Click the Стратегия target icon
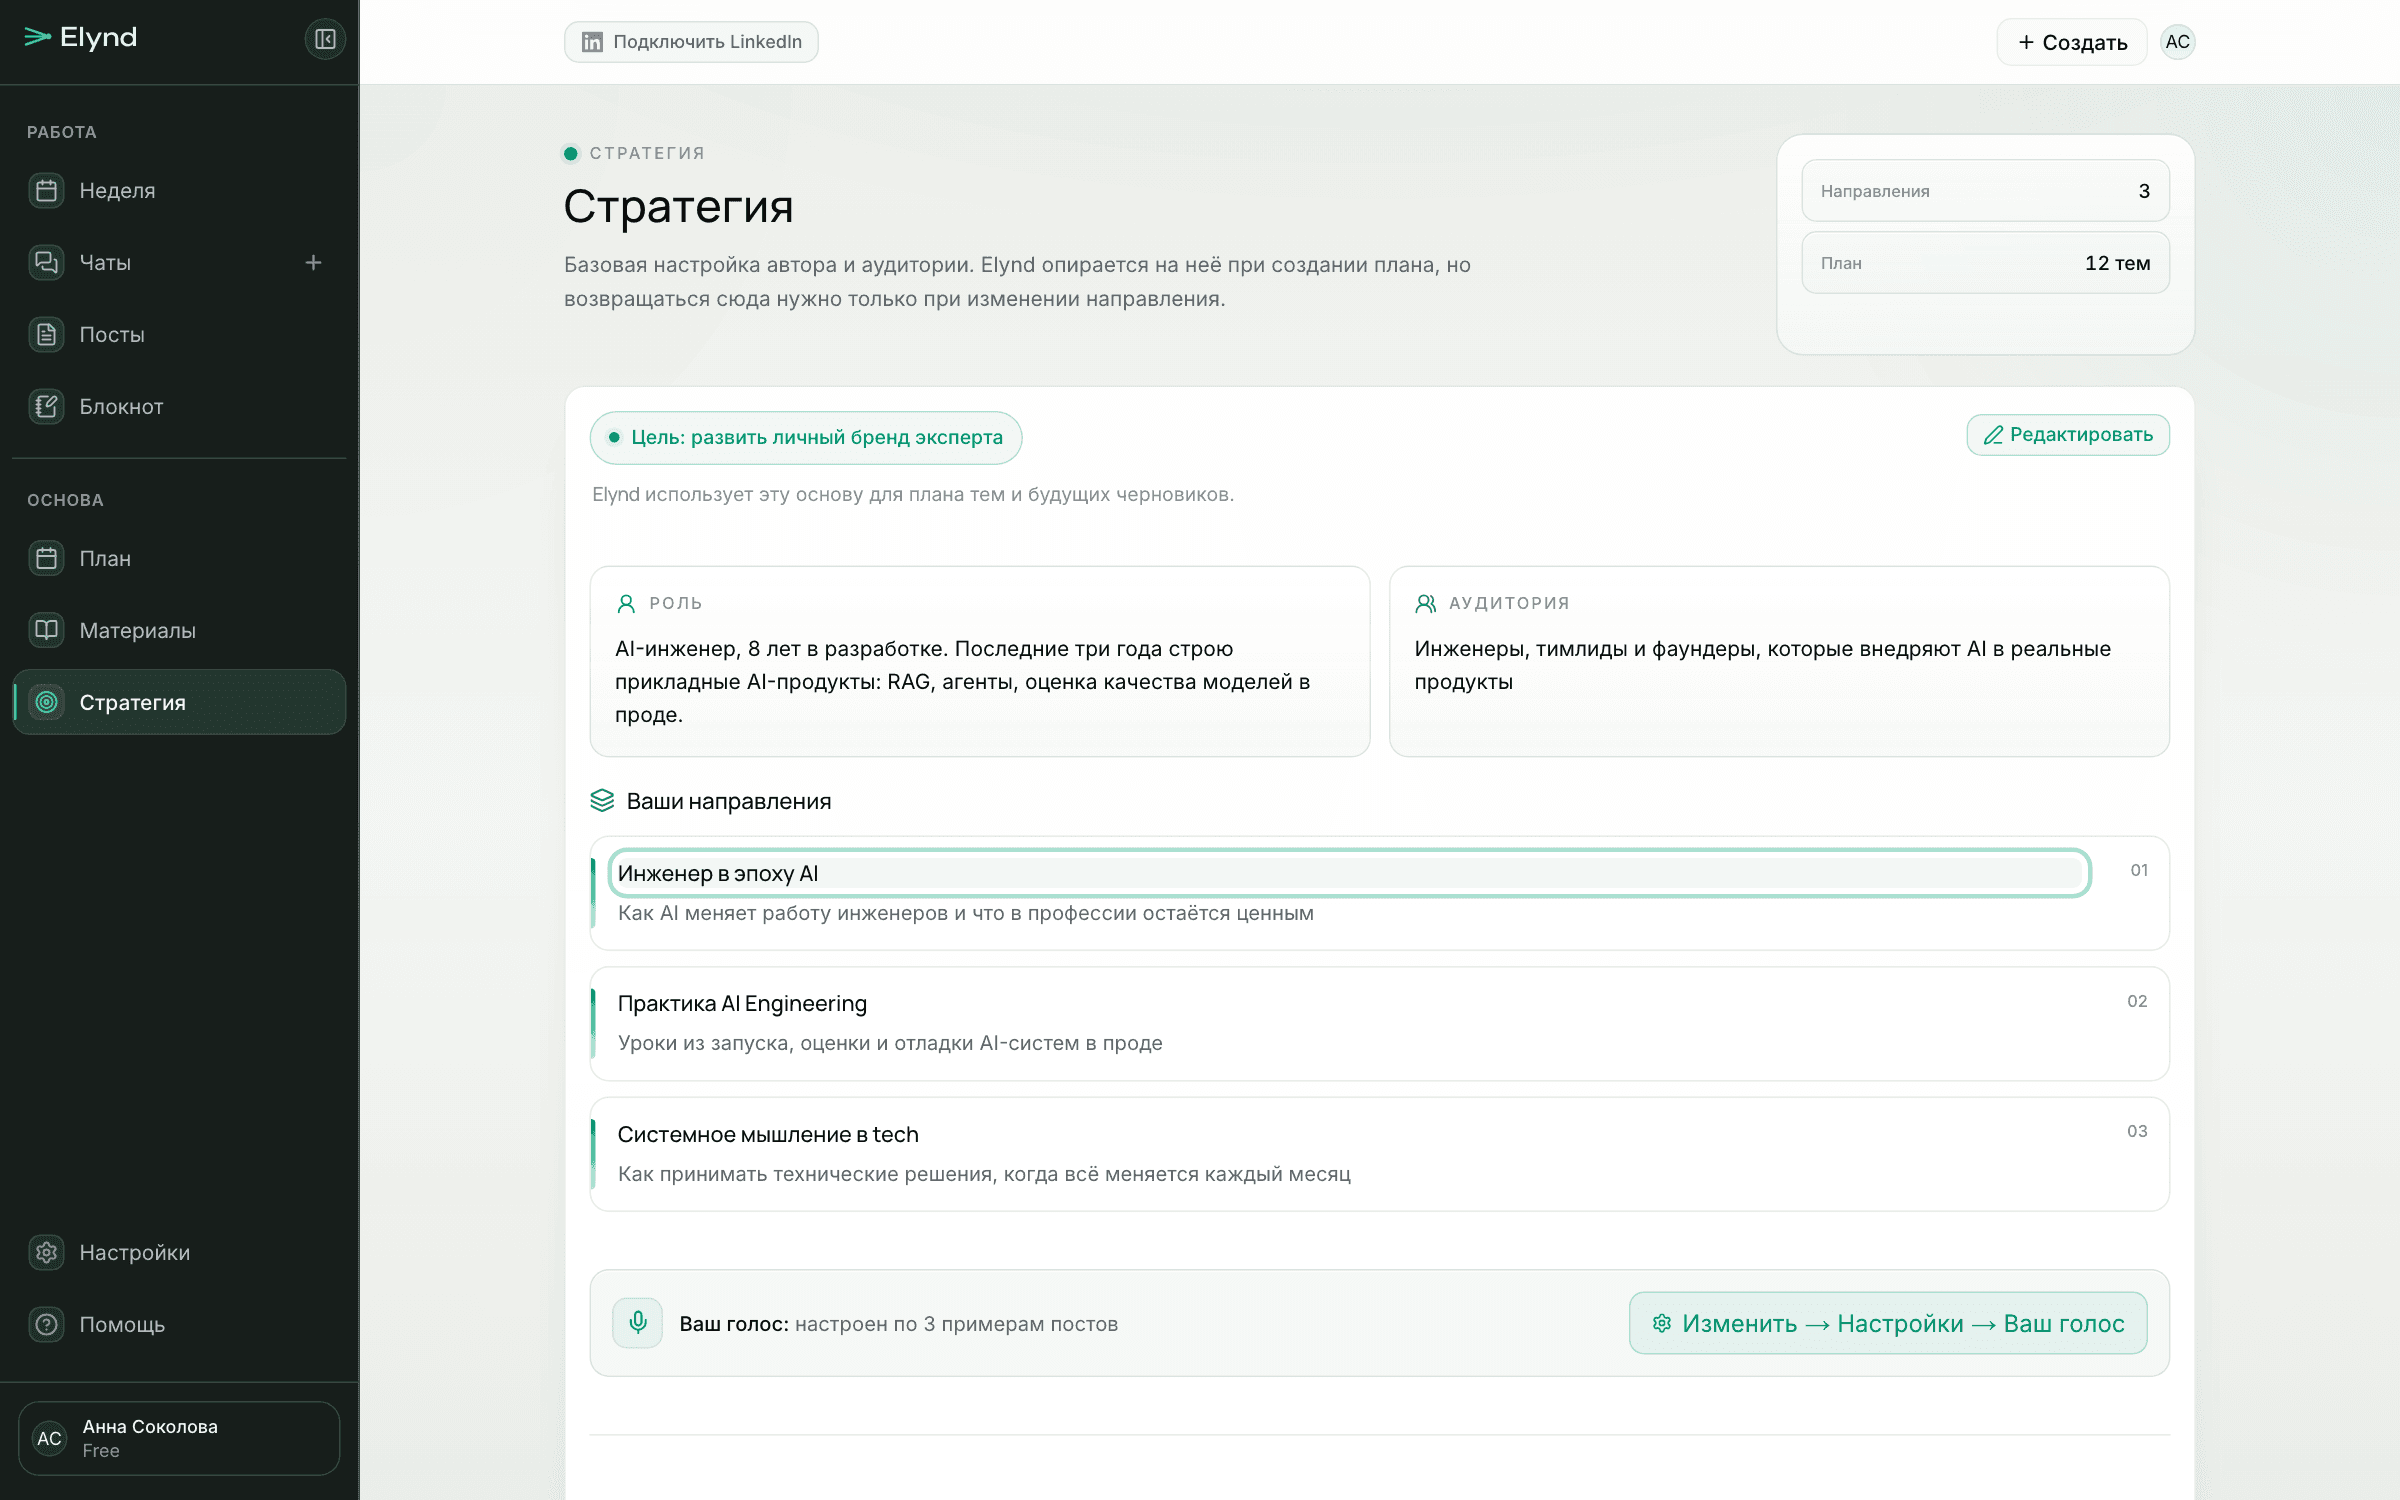The width and height of the screenshot is (2400, 1500). 46,702
